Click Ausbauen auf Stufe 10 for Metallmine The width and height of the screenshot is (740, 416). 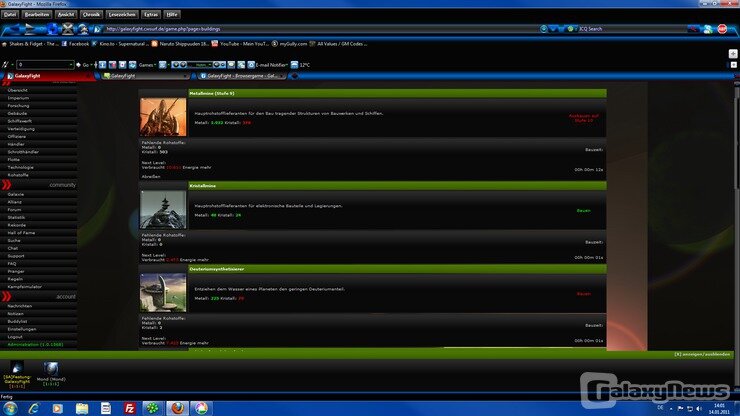click(x=583, y=118)
